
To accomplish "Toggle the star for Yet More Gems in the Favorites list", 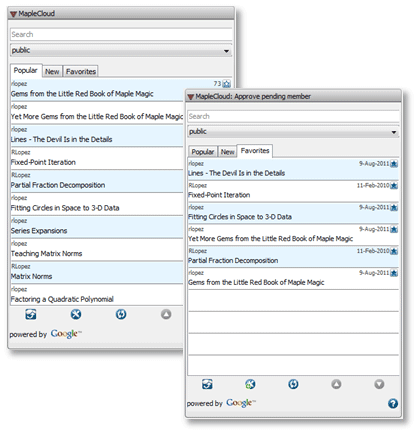I will tap(394, 229).
